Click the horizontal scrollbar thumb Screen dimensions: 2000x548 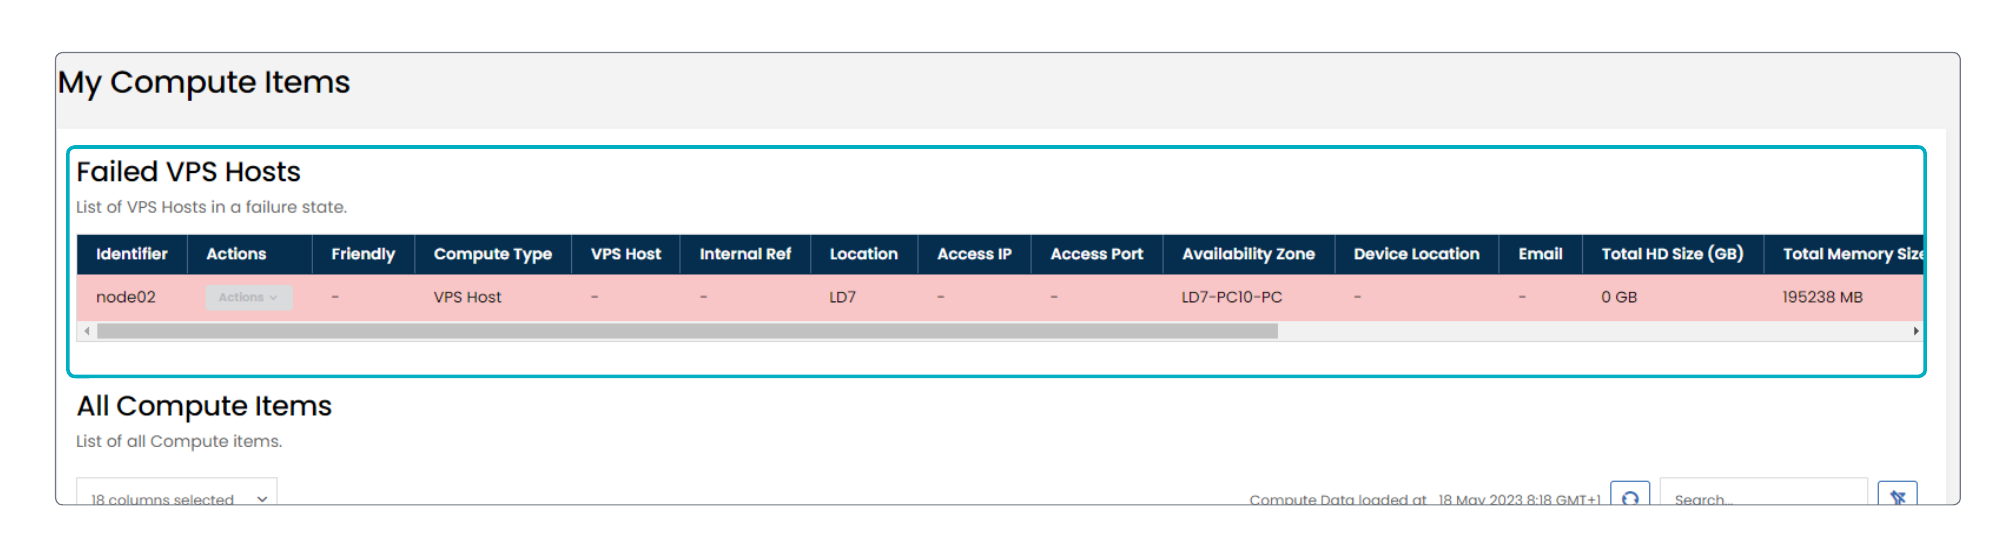click(687, 331)
